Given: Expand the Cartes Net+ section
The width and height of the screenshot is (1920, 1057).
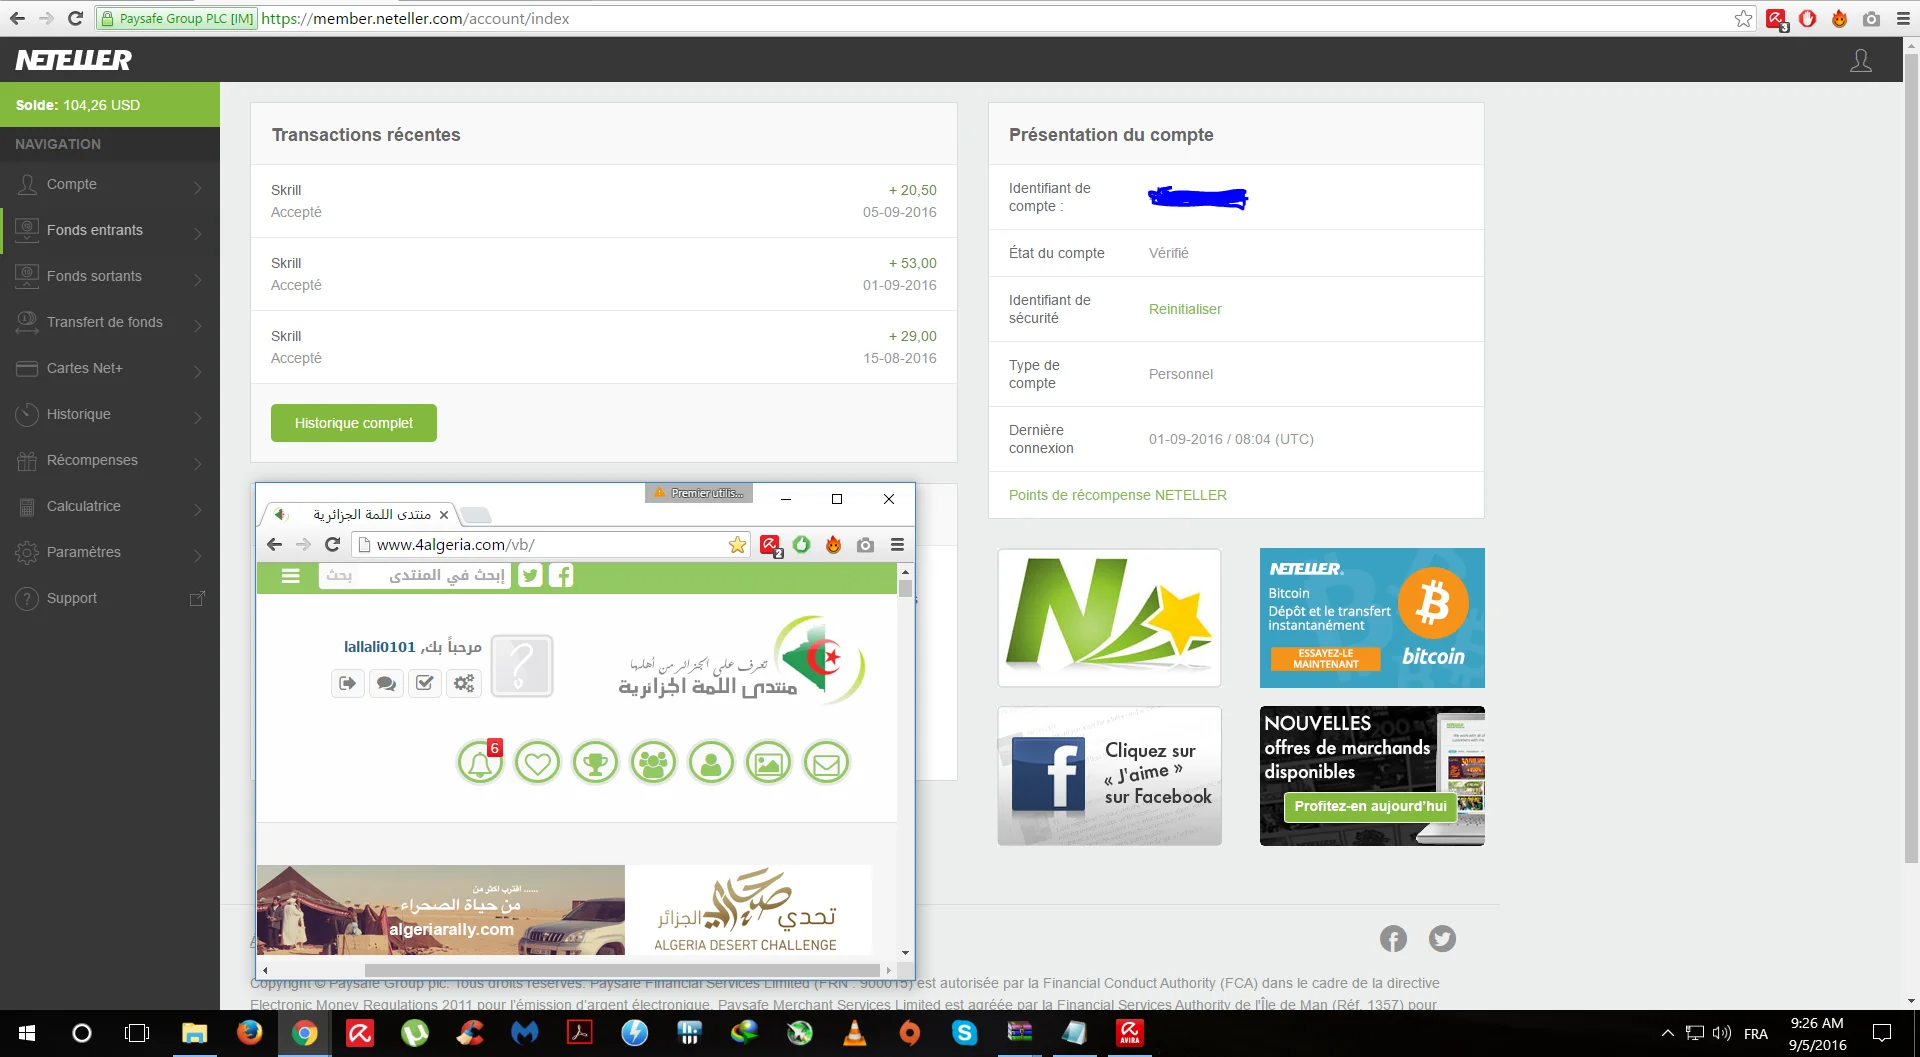Looking at the screenshot, I should (x=110, y=369).
